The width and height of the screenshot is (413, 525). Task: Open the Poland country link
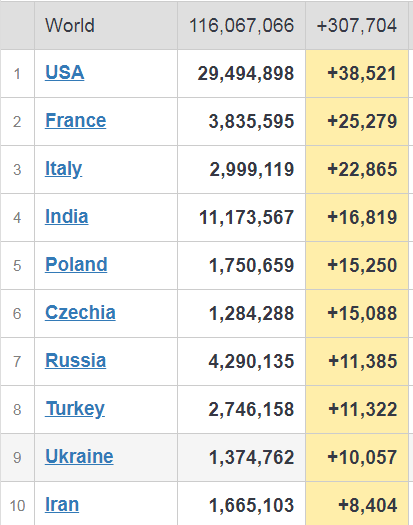pyautogui.click(x=76, y=265)
